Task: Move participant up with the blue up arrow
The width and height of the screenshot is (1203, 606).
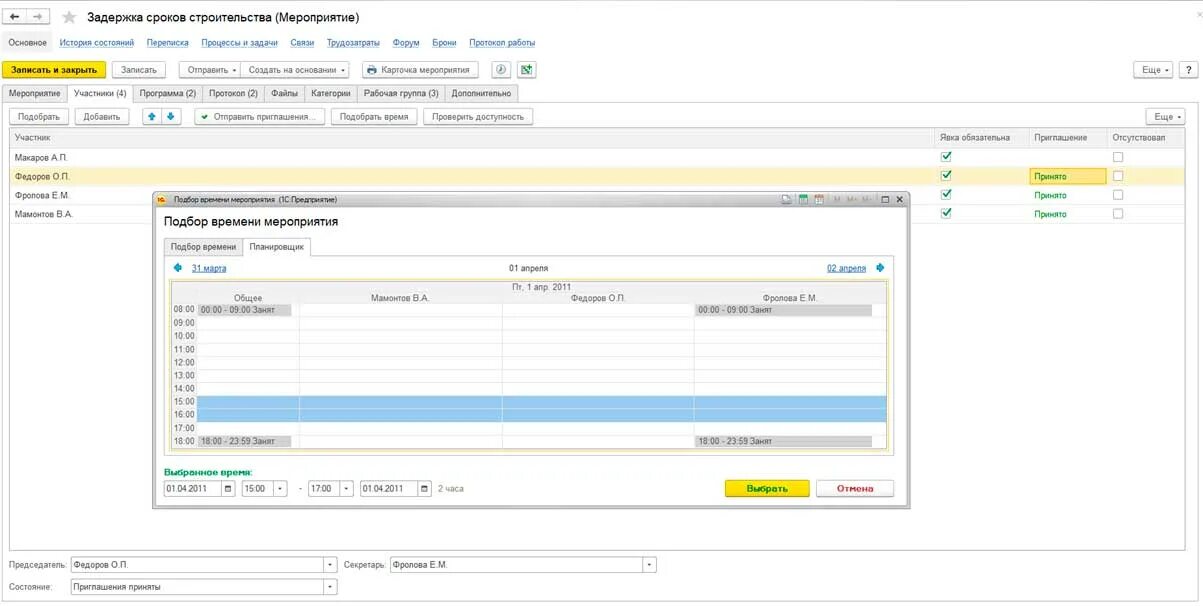Action: 152,116
